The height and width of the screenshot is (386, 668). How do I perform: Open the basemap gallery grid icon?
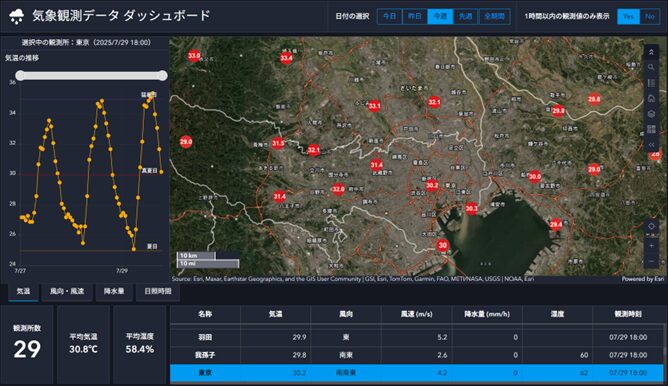point(651,129)
